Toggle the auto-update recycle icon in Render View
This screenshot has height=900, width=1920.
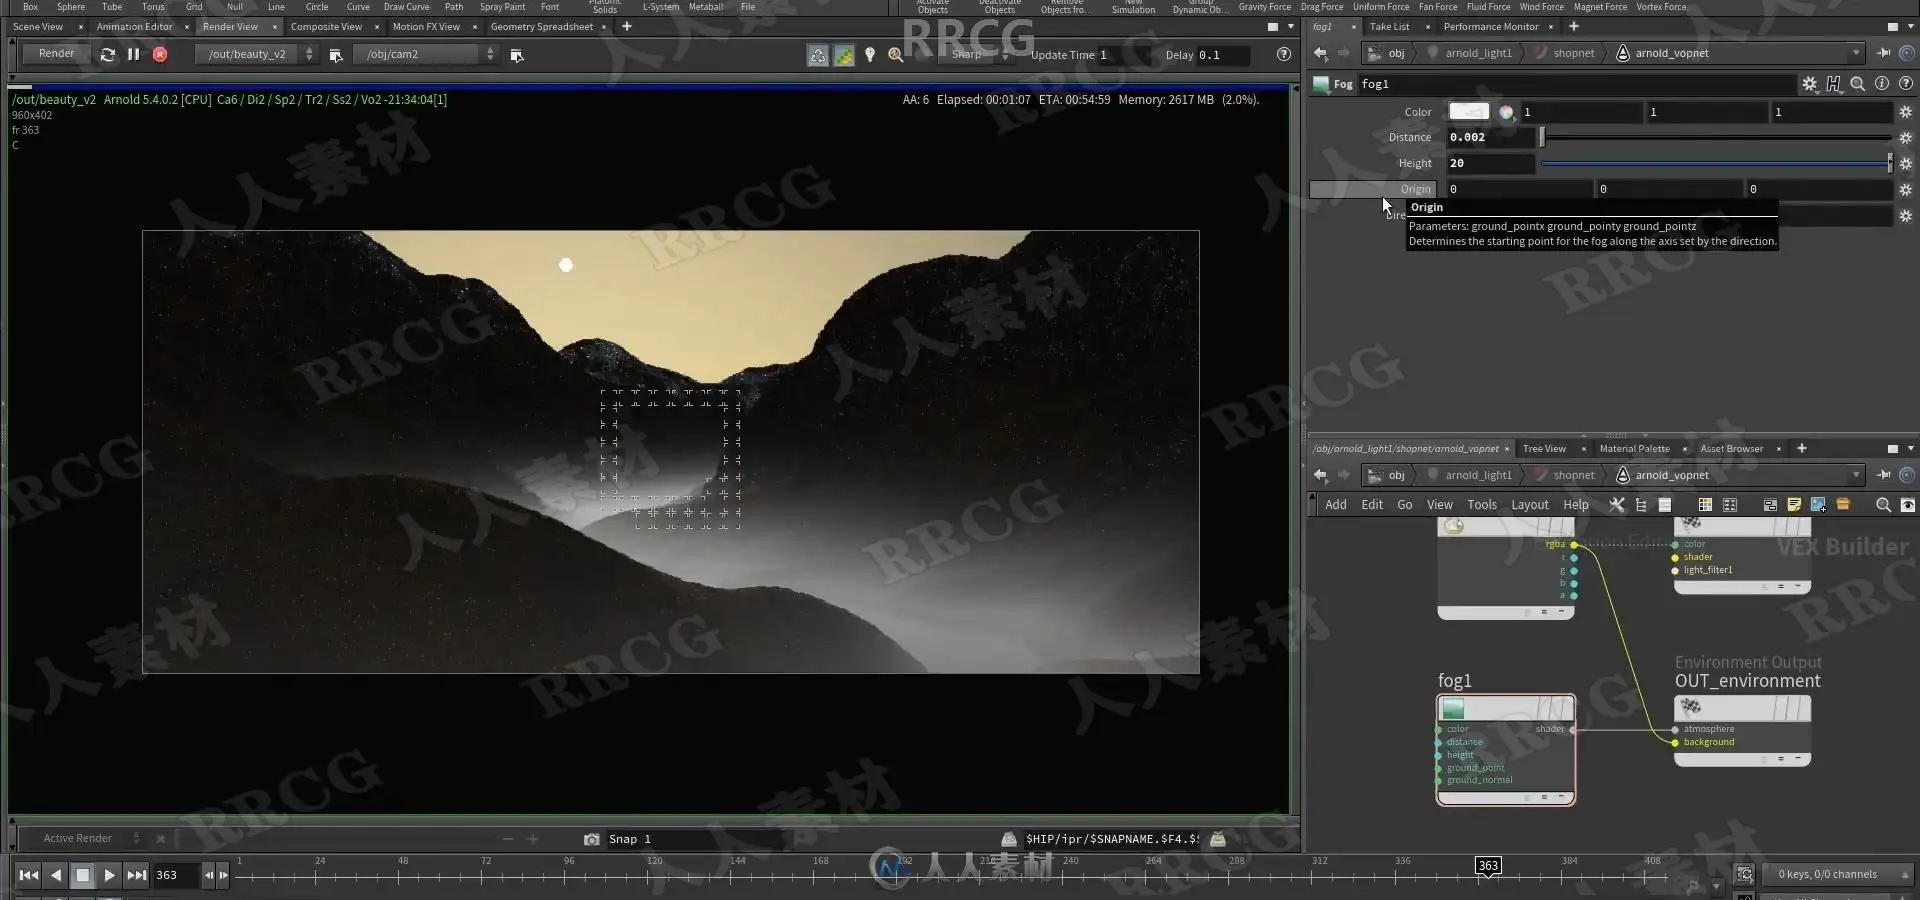click(818, 55)
